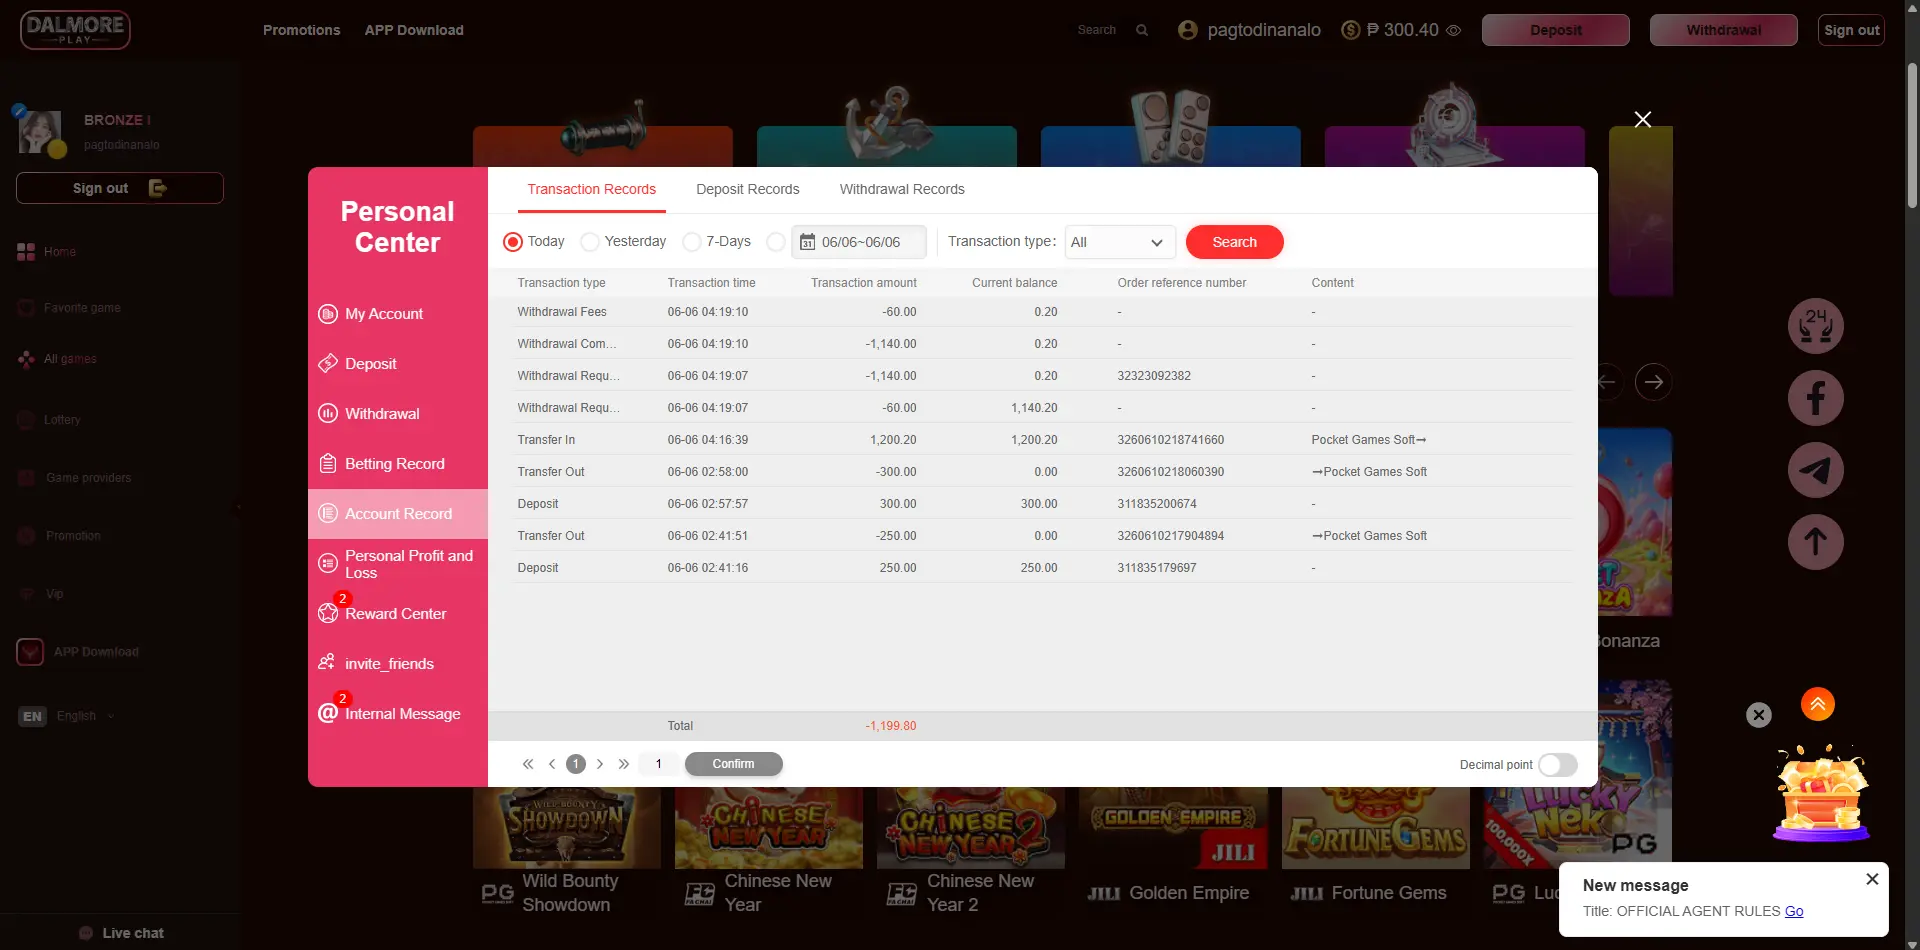Image resolution: width=1920 pixels, height=950 pixels.
Task: Open the Telegram channel icon
Action: pyautogui.click(x=1815, y=470)
